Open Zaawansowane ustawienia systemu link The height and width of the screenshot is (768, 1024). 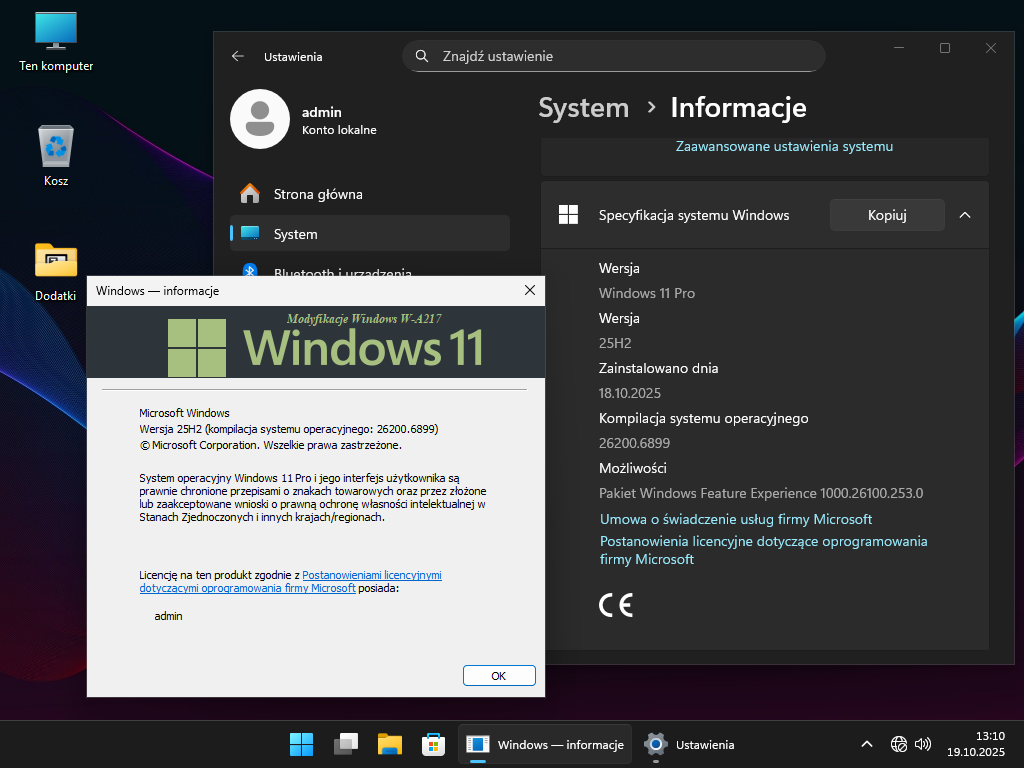pos(784,146)
